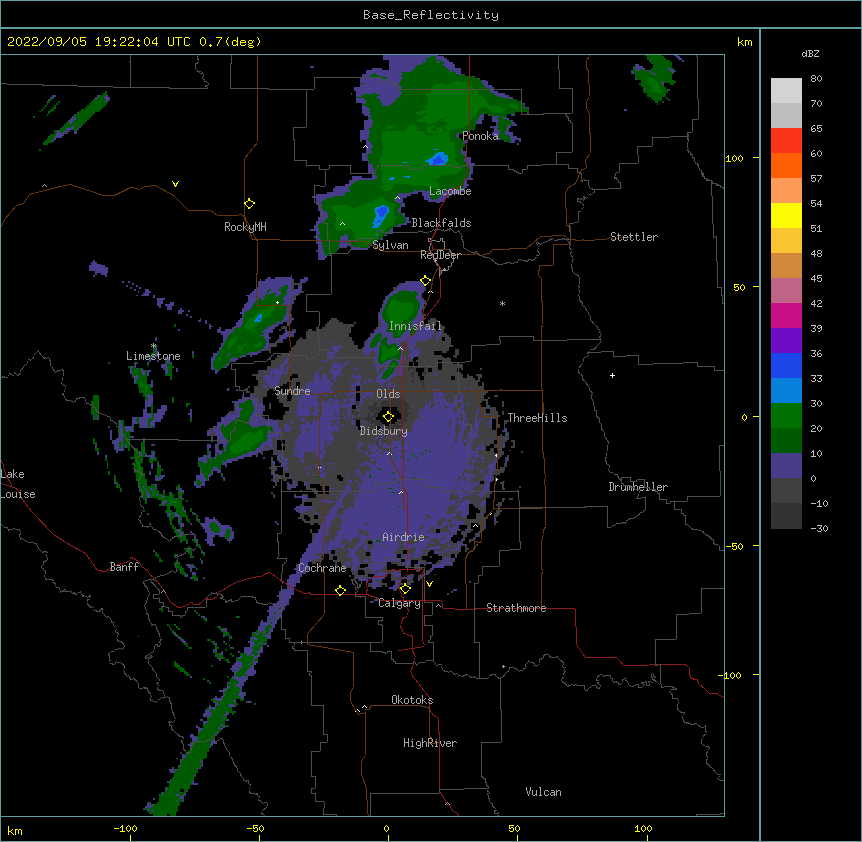This screenshot has height=842, width=862.
Task: Click the 100 value on the right axis
Action: click(x=734, y=158)
